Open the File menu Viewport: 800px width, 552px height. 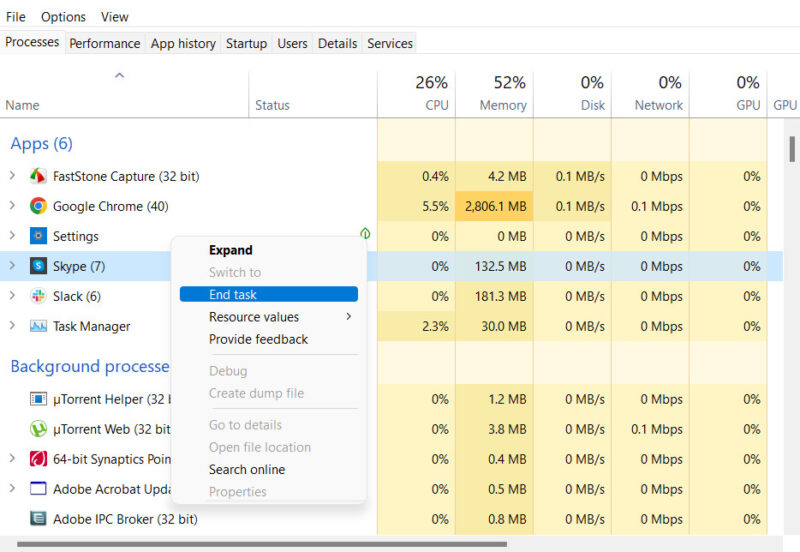pyautogui.click(x=15, y=17)
